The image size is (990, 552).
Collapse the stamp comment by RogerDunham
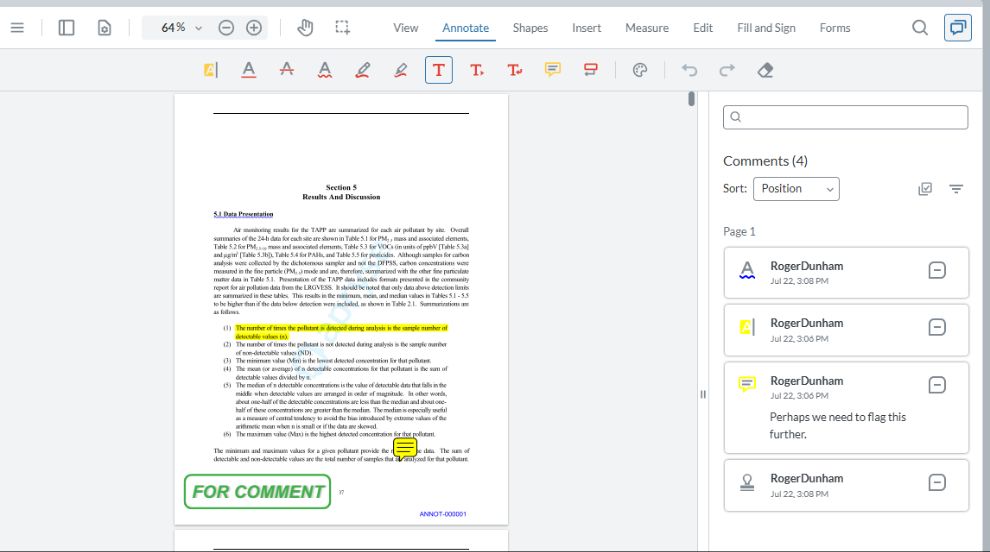click(937, 483)
